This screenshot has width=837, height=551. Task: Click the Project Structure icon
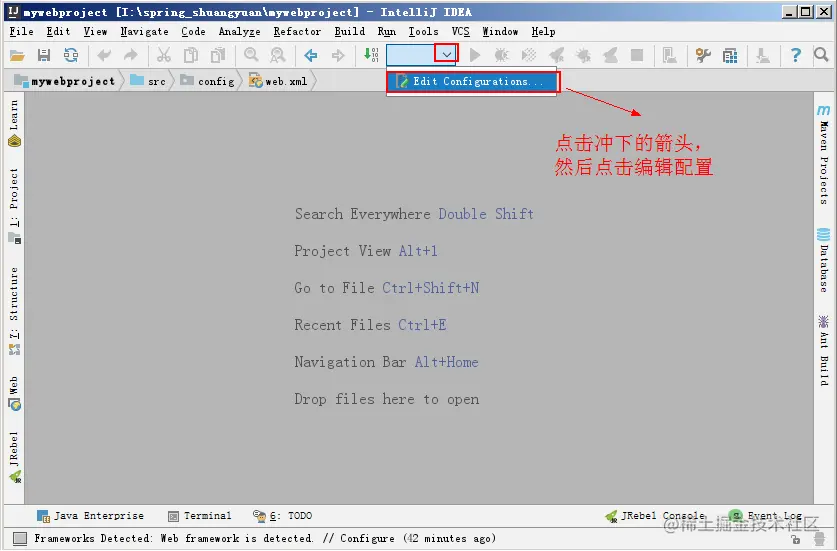click(x=669, y=55)
